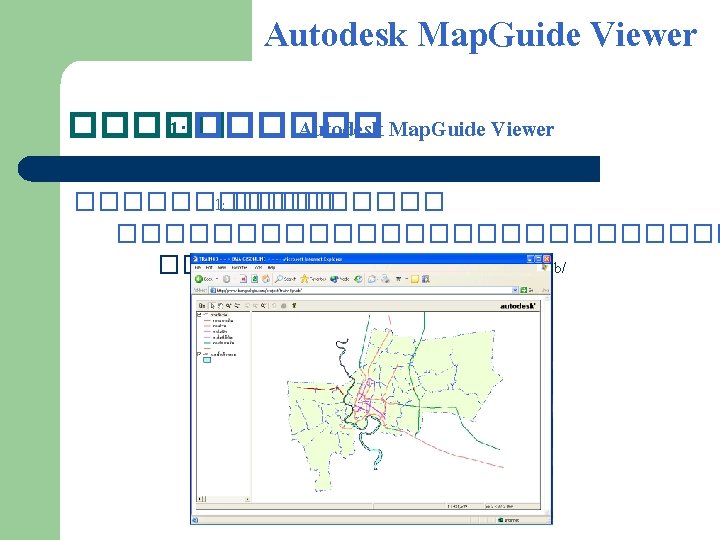Open the View menu in Internet Explorer
Screen dimensions: 720x540
pyautogui.click(x=222, y=267)
